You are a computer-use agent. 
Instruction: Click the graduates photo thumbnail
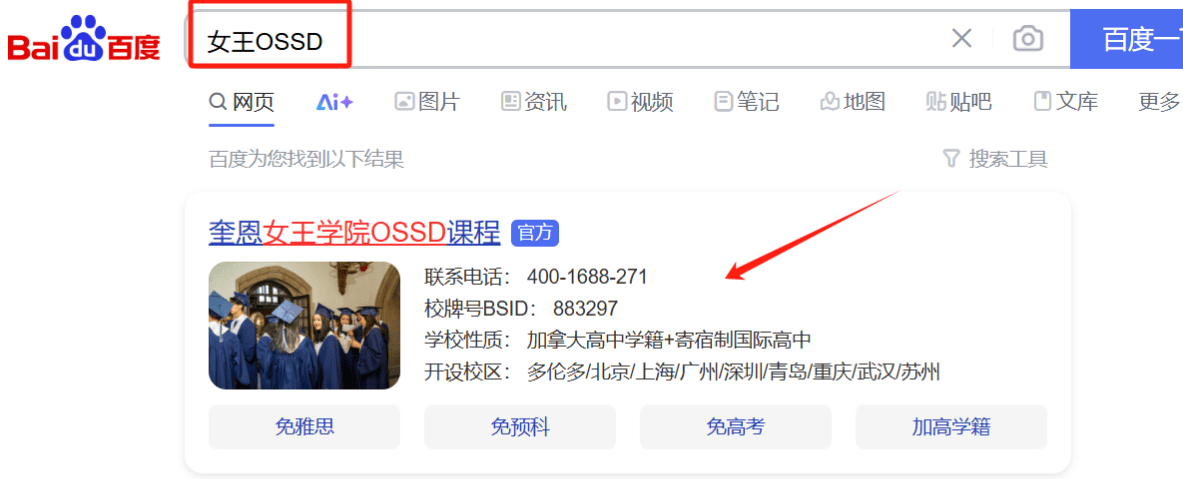pyautogui.click(x=304, y=325)
